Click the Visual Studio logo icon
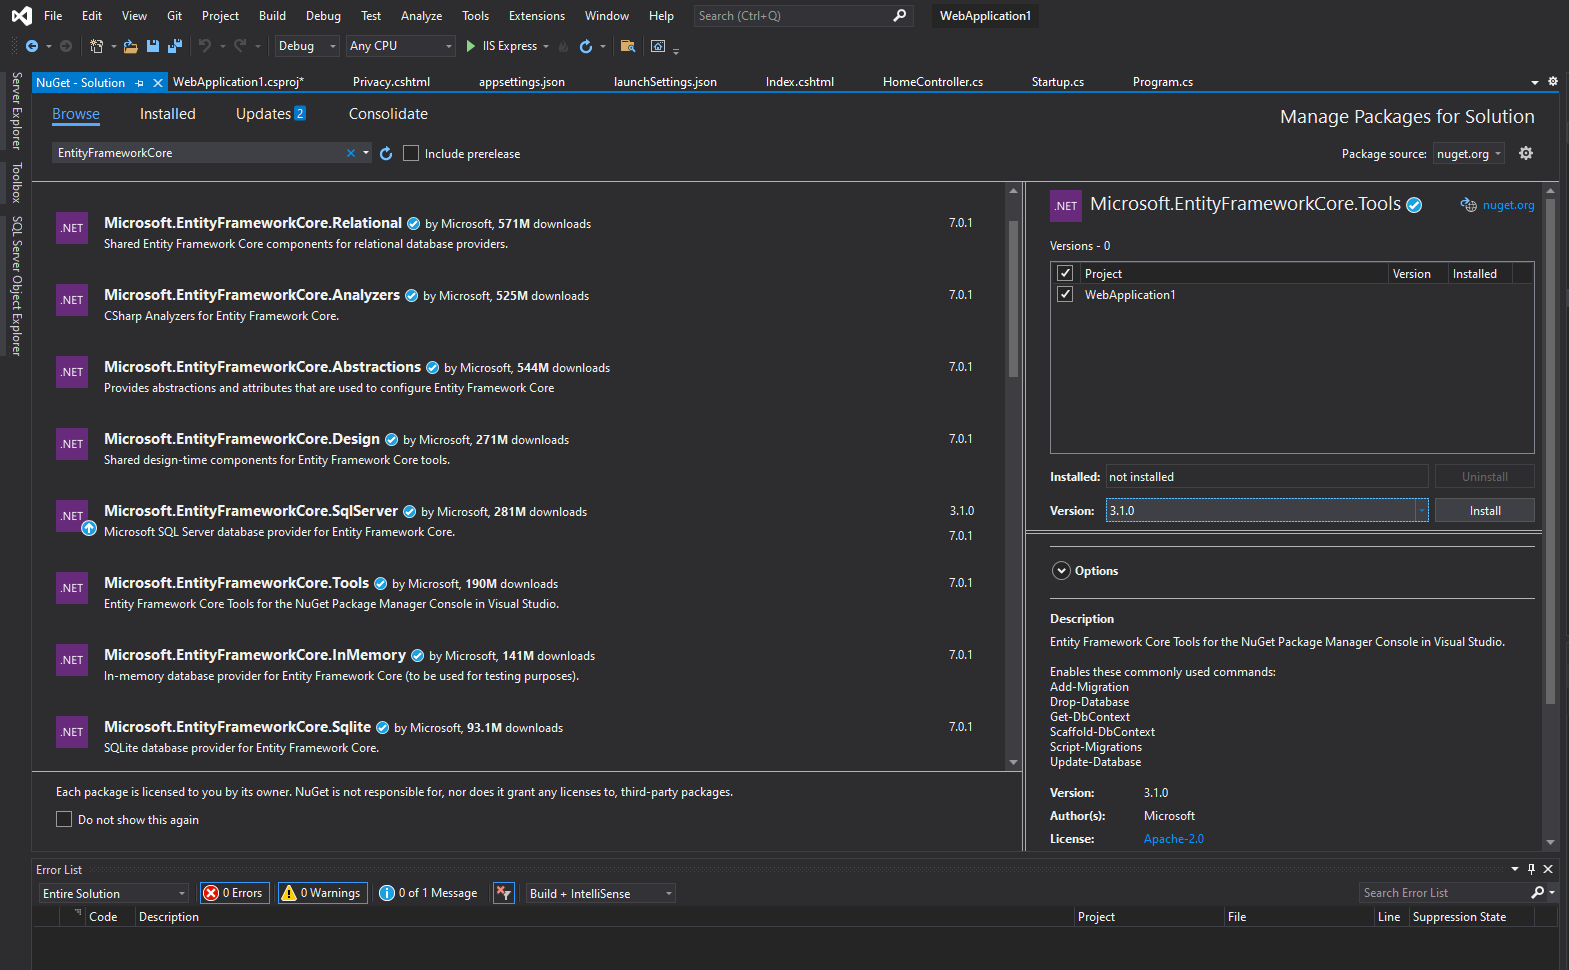This screenshot has width=1569, height=970. pyautogui.click(x=21, y=16)
